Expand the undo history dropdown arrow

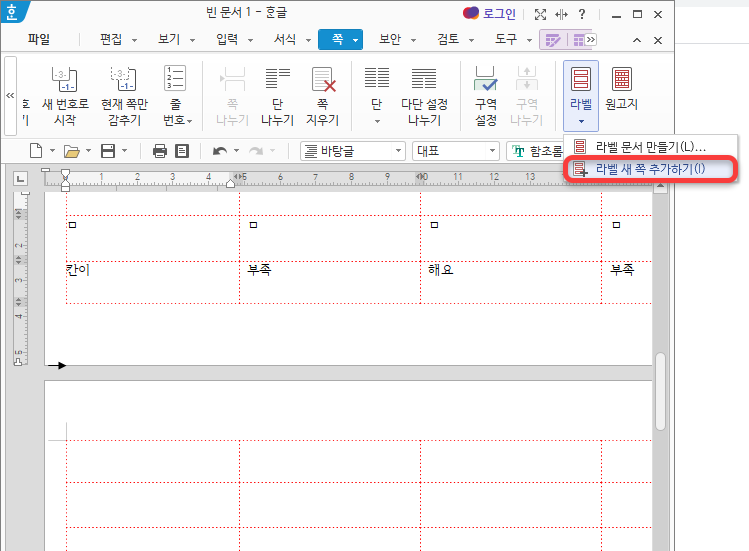[x=236, y=151]
